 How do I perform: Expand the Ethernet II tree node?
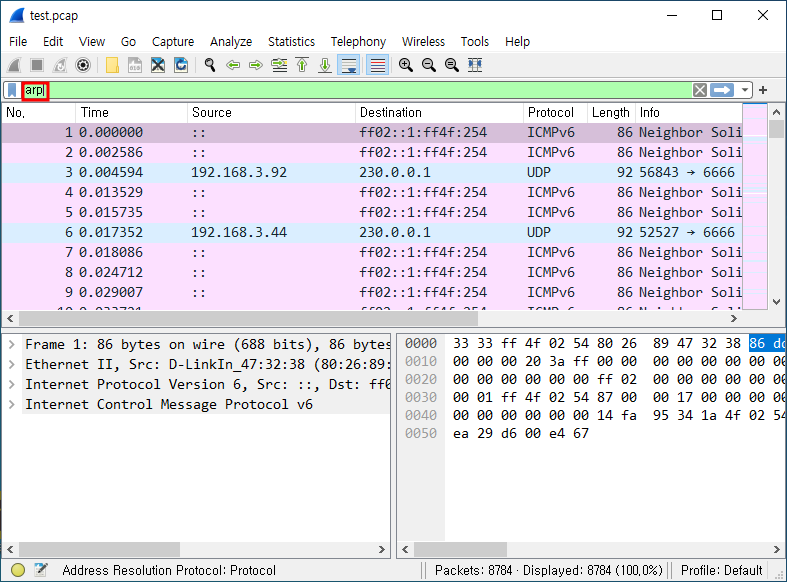(x=12, y=365)
